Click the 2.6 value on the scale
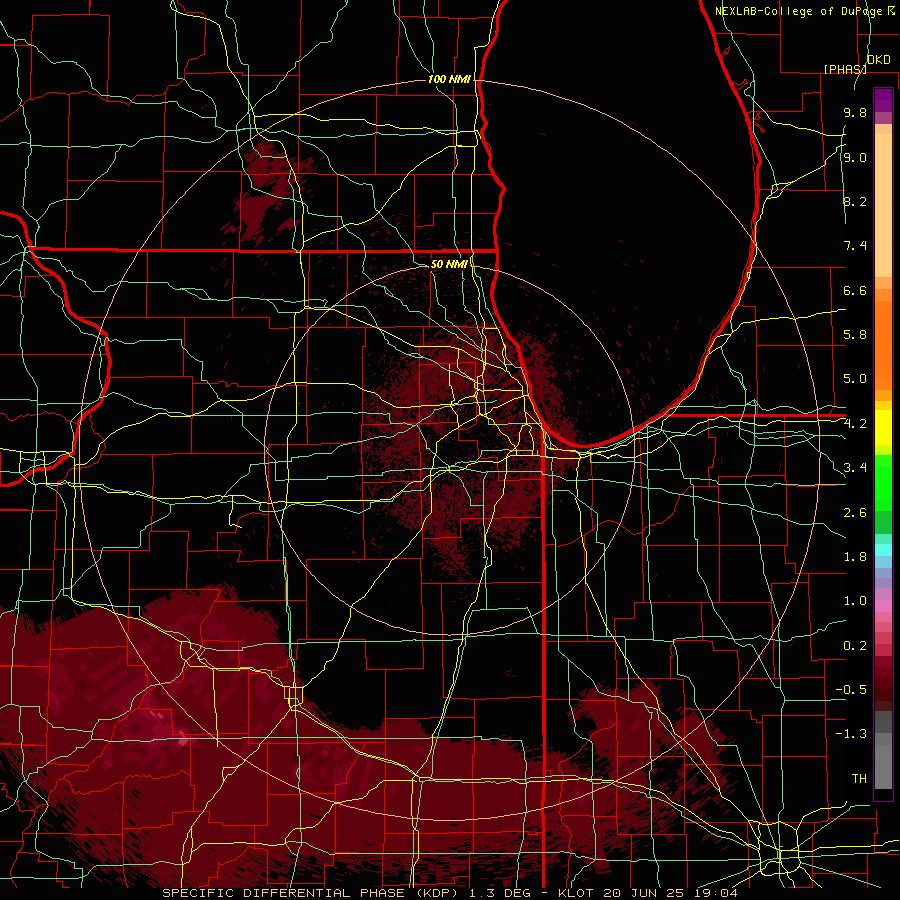This screenshot has width=900, height=900. tap(855, 513)
